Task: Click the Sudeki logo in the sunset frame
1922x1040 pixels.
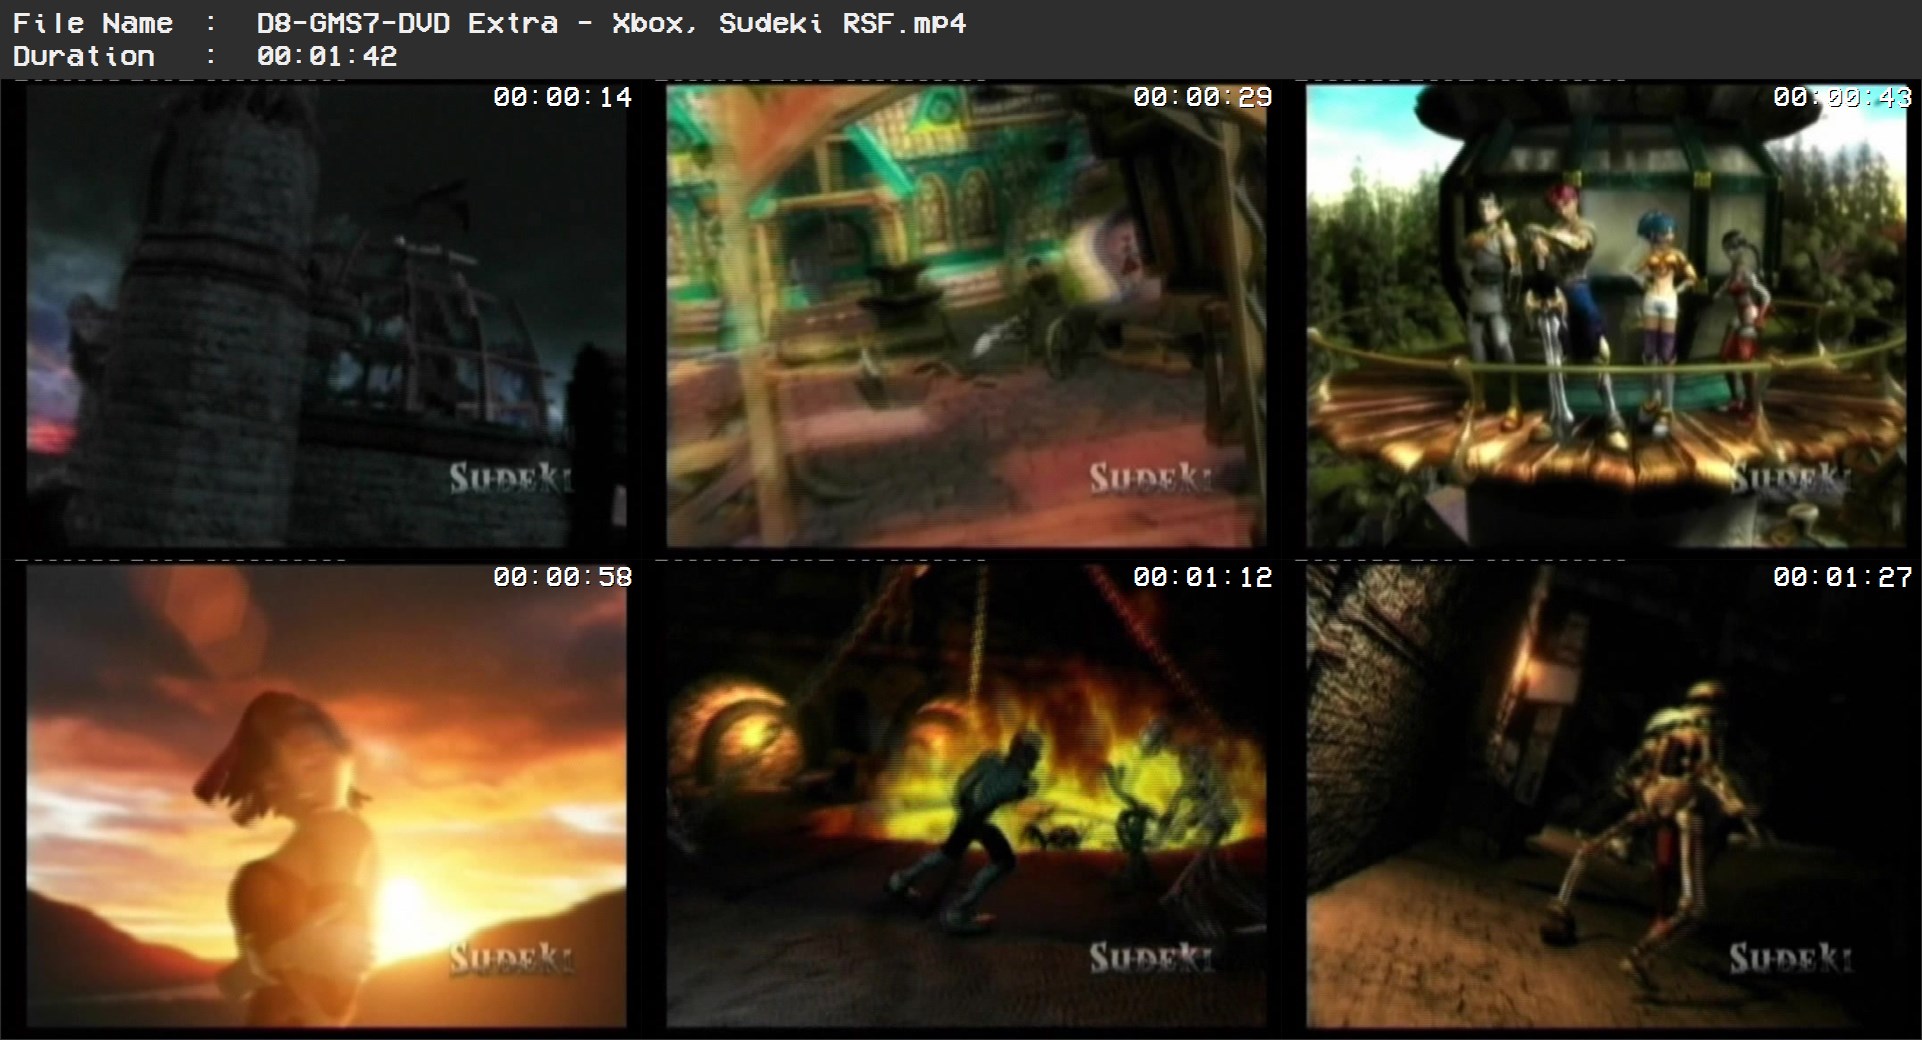Action: click(x=511, y=959)
